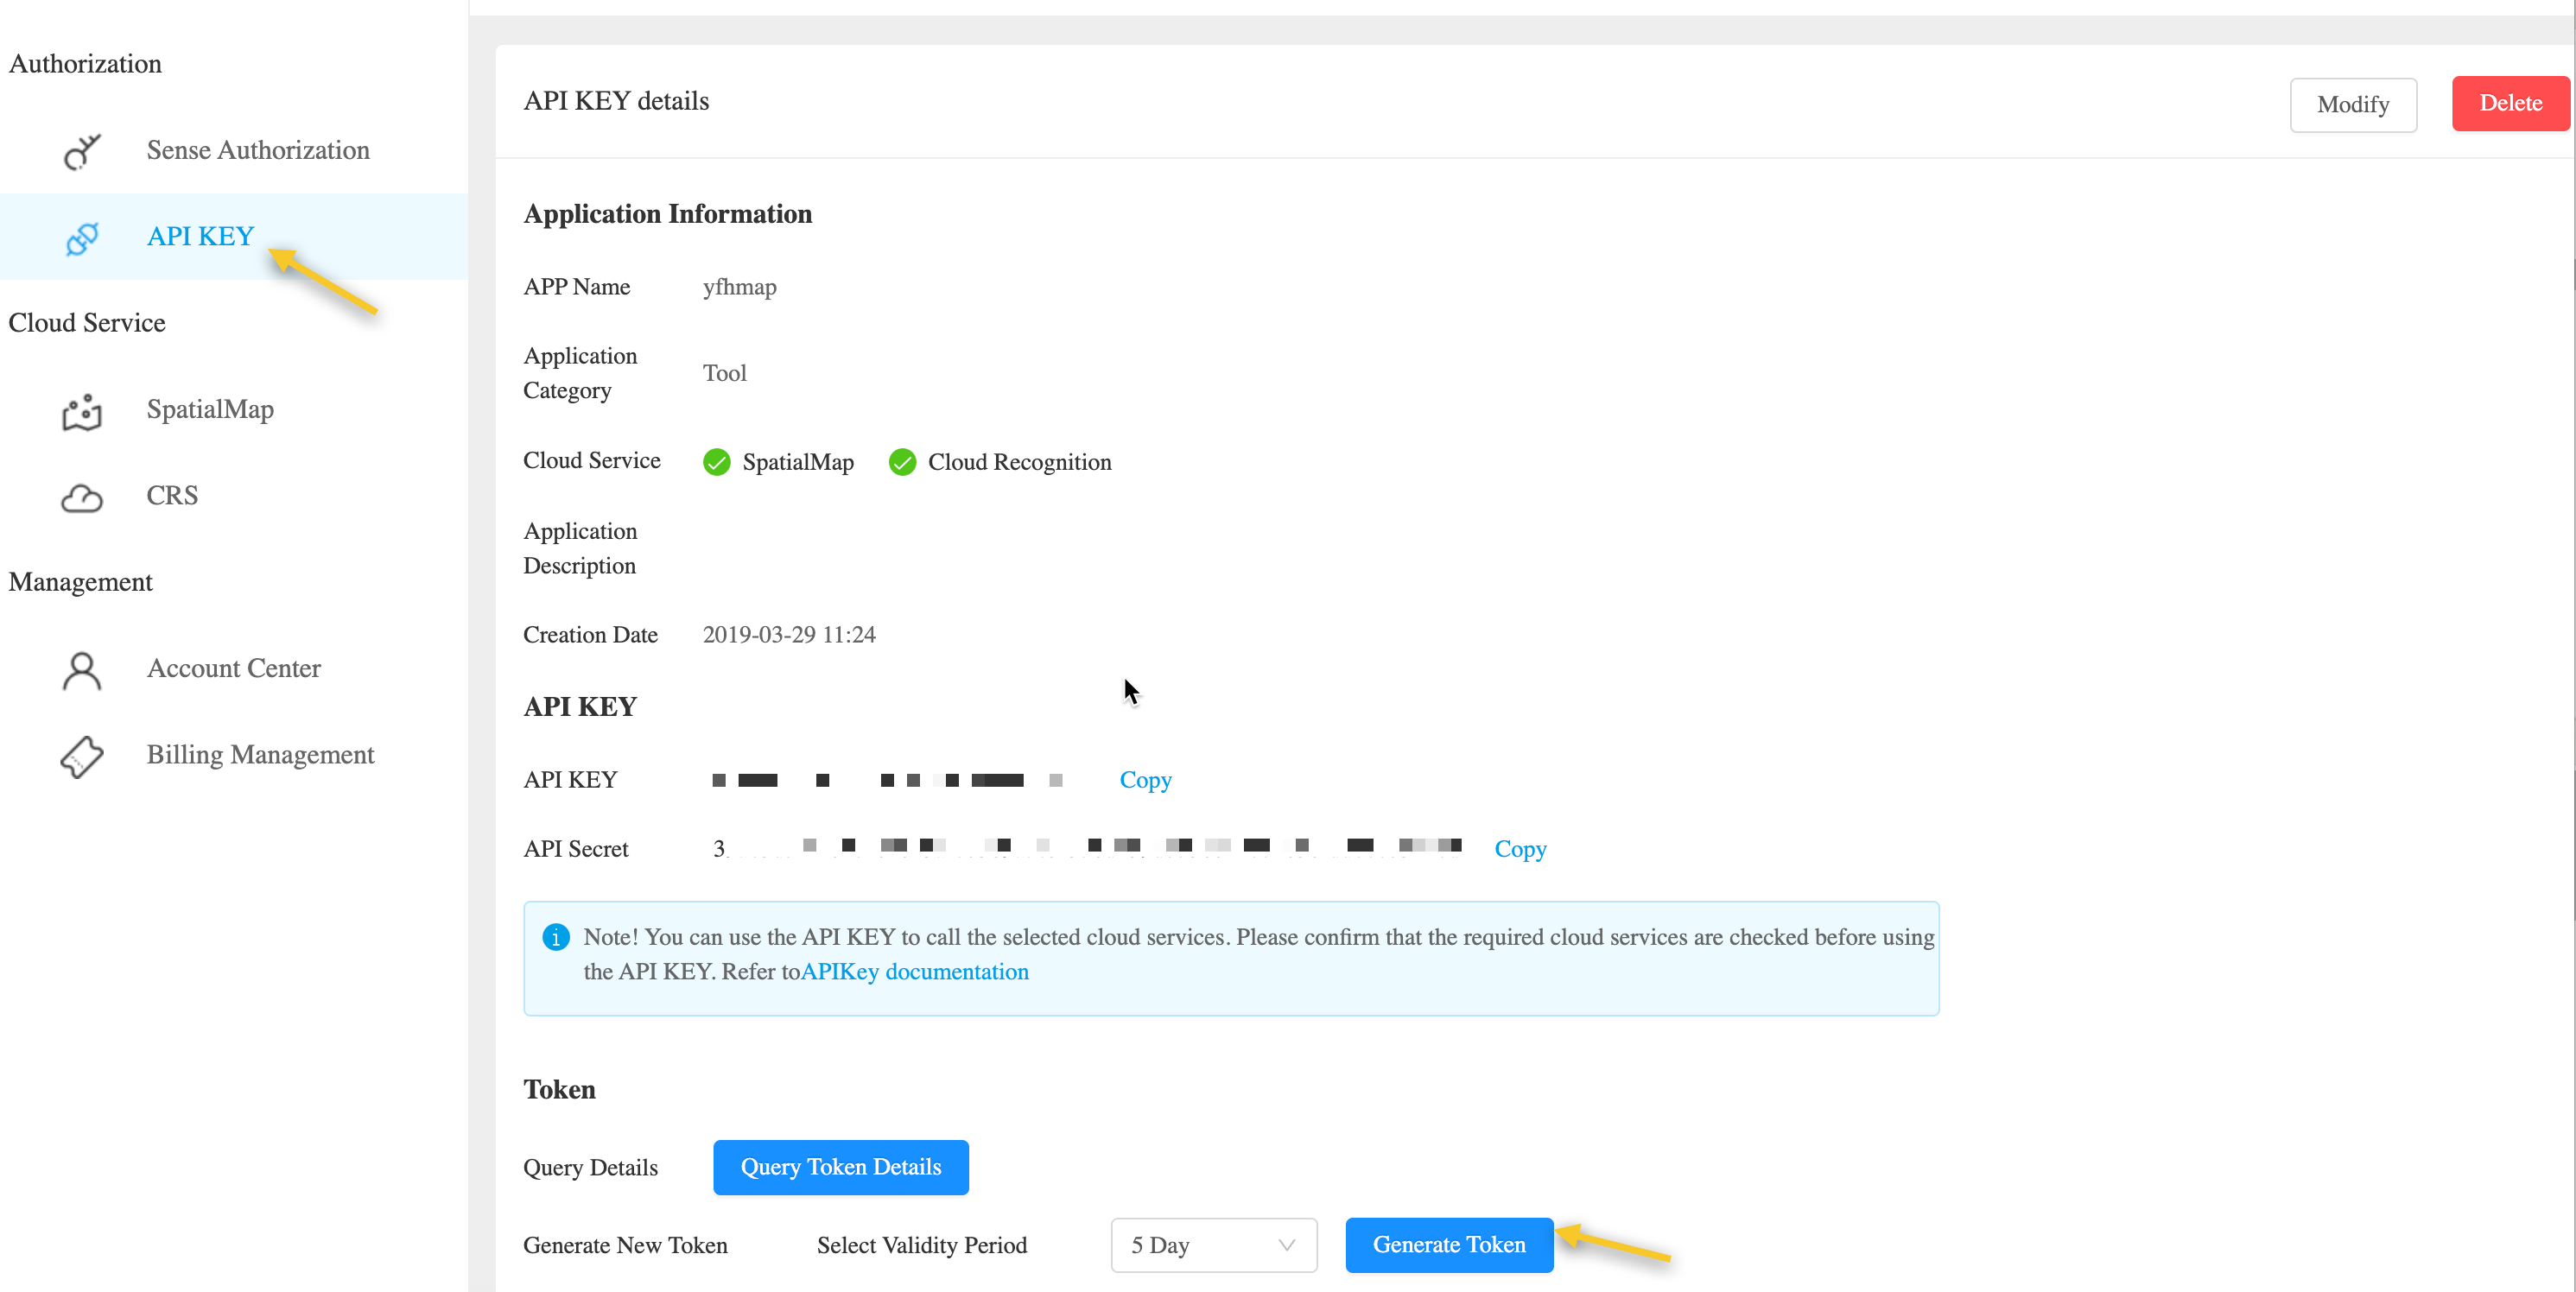Click the Cloud Recognition green check mark

click(902, 462)
